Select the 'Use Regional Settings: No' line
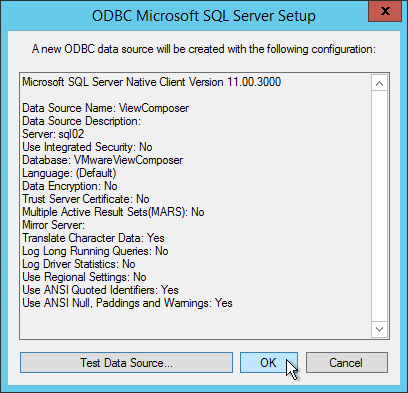Image resolution: width=408 pixels, height=393 pixels. 84,277
